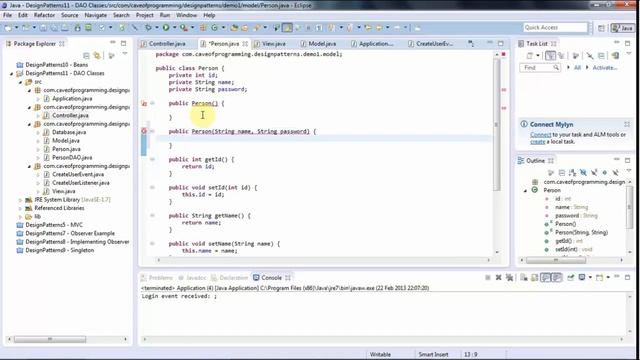This screenshot has width=640, height=360.
Task: Switch to the Problems tab
Action: point(160,278)
